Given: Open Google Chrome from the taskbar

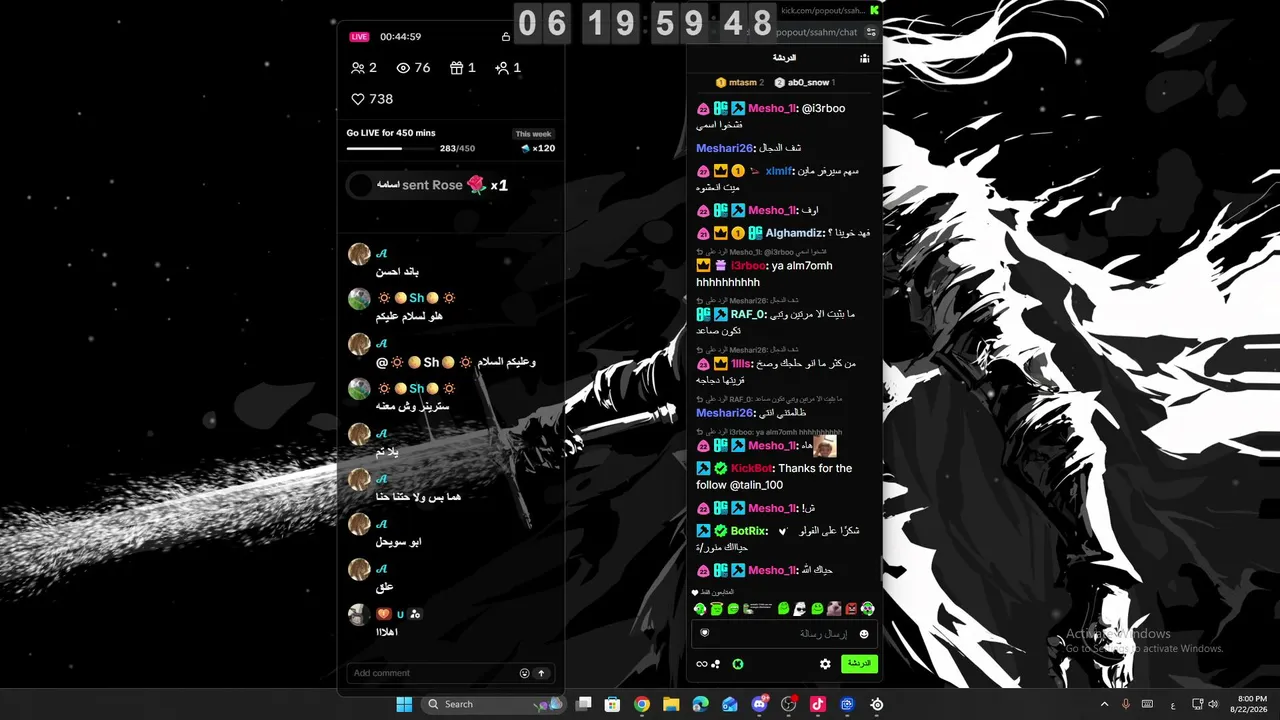Looking at the screenshot, I should pos(642,704).
